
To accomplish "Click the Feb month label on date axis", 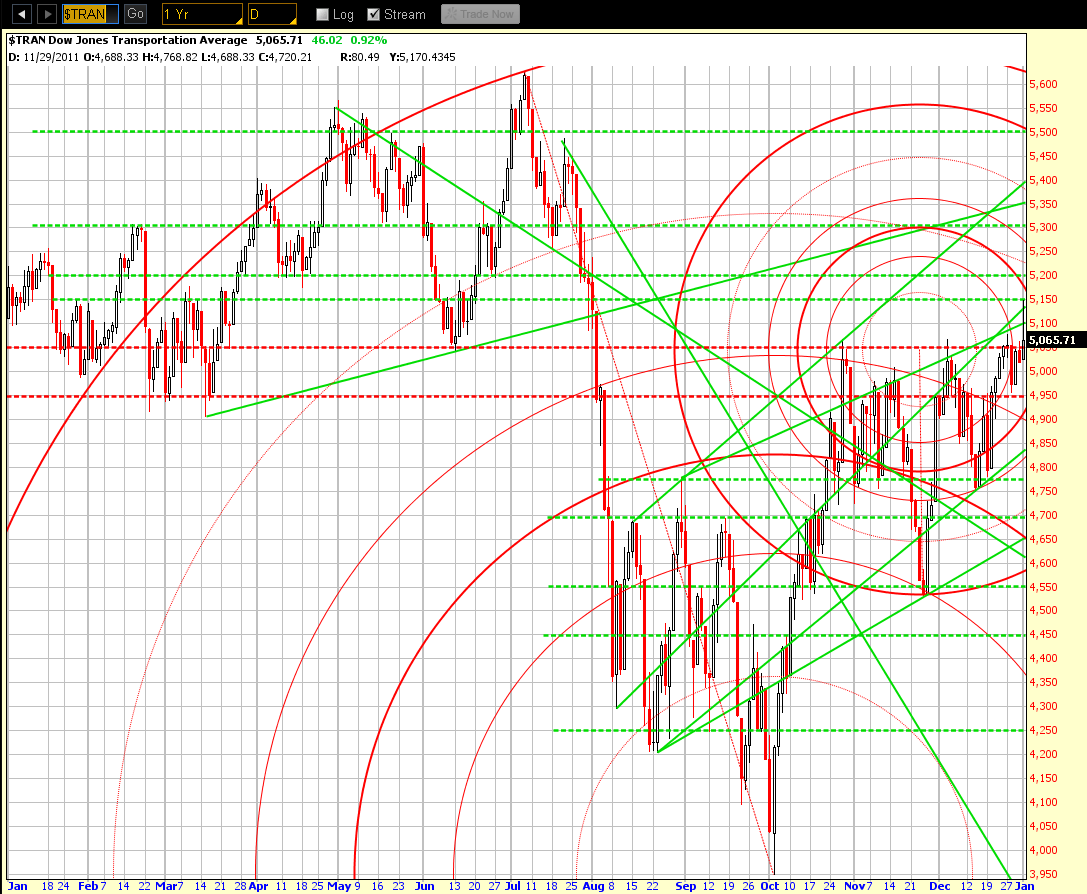I will click(x=88, y=886).
